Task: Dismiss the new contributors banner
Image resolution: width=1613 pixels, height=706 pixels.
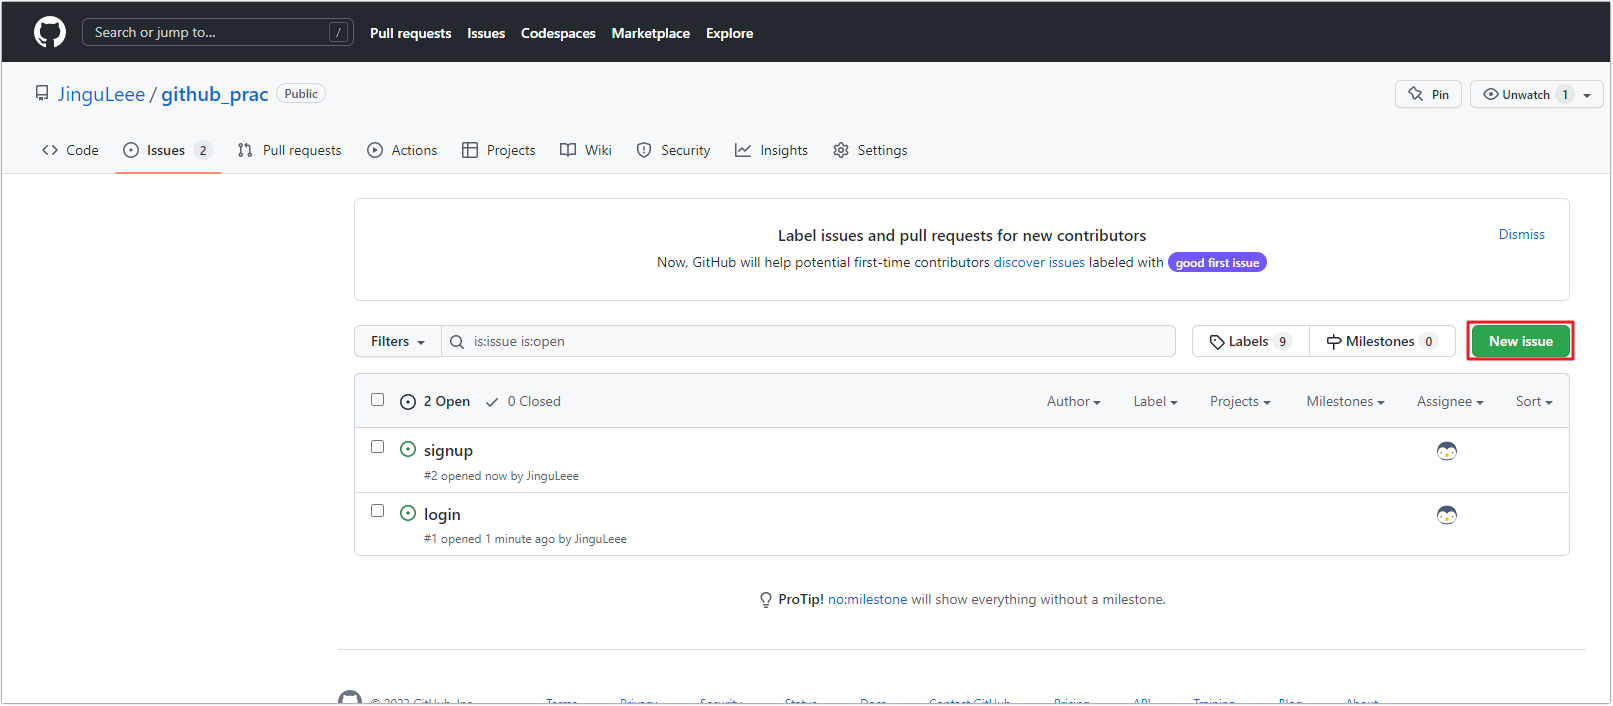Action: [x=1521, y=234]
